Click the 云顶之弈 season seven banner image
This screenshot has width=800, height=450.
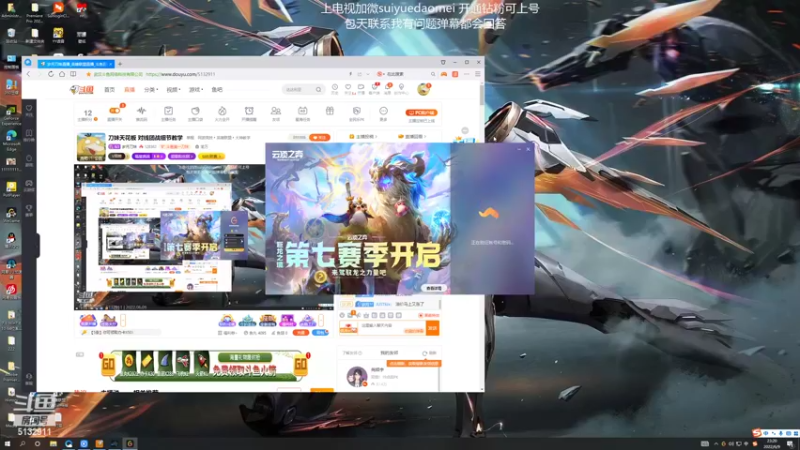click(358, 218)
